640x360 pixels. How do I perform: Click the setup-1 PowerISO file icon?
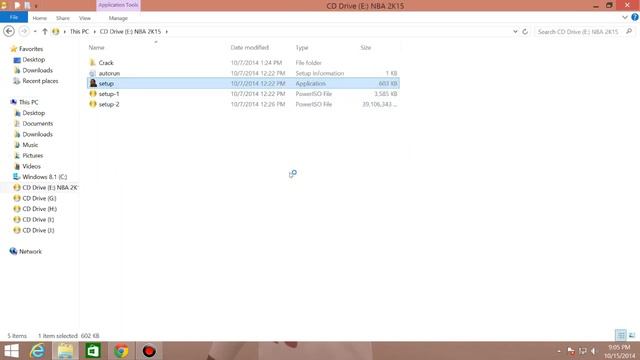pos(93,94)
